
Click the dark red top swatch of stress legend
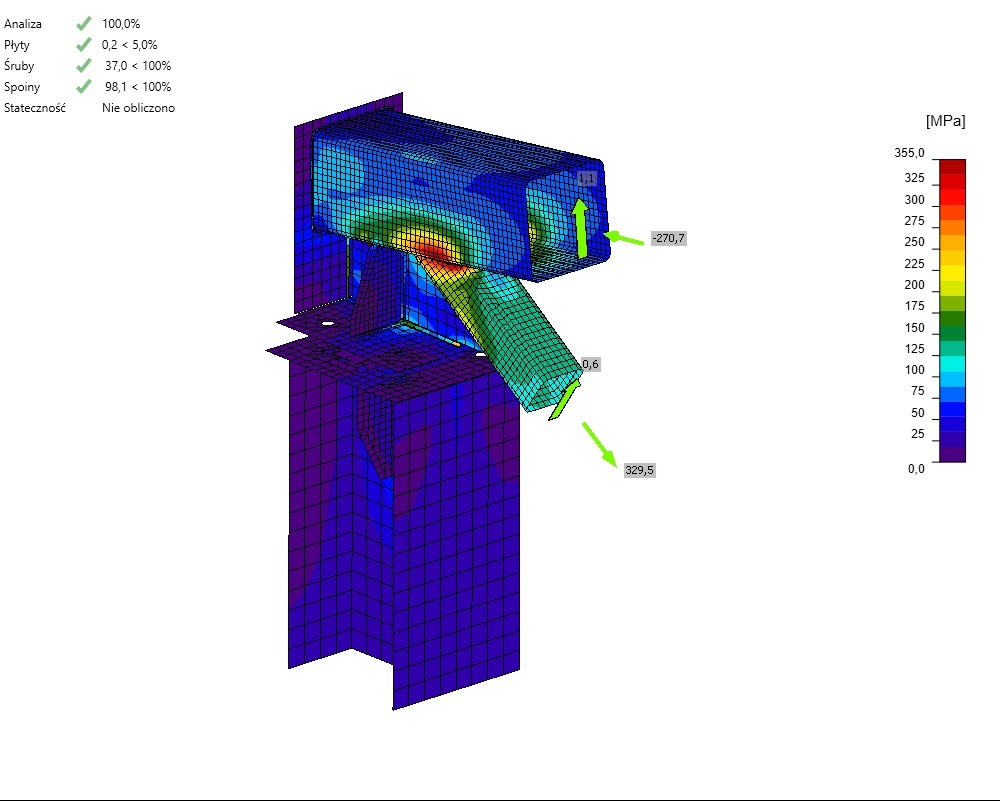pos(952,166)
